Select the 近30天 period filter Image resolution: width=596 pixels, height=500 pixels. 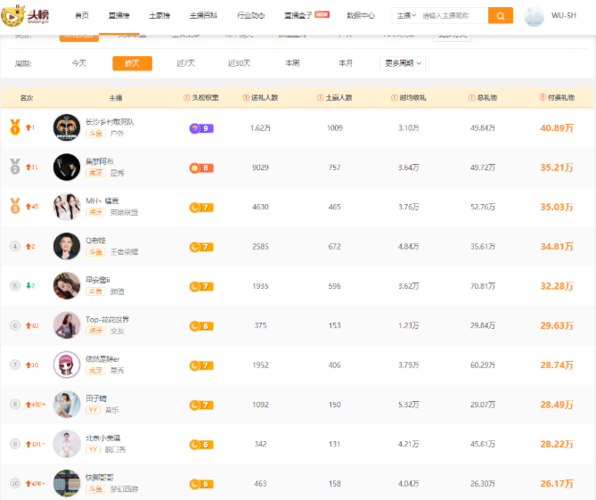[239, 63]
